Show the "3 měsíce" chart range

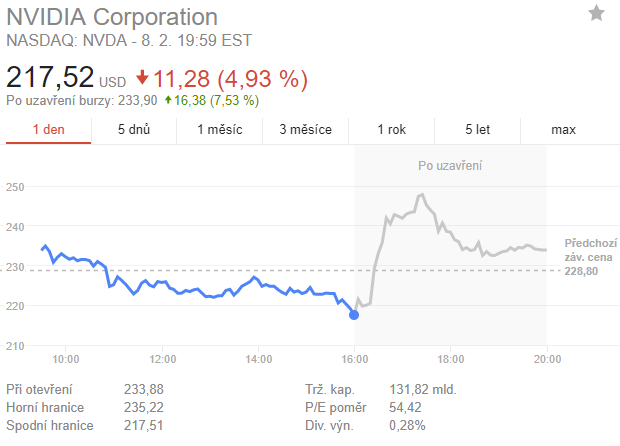304,130
